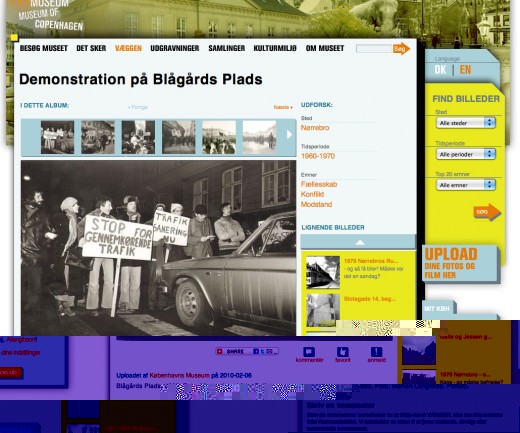Click the Museum of Copenhagen logo
This screenshot has height=433, width=520.
pyautogui.click(x=50, y=15)
